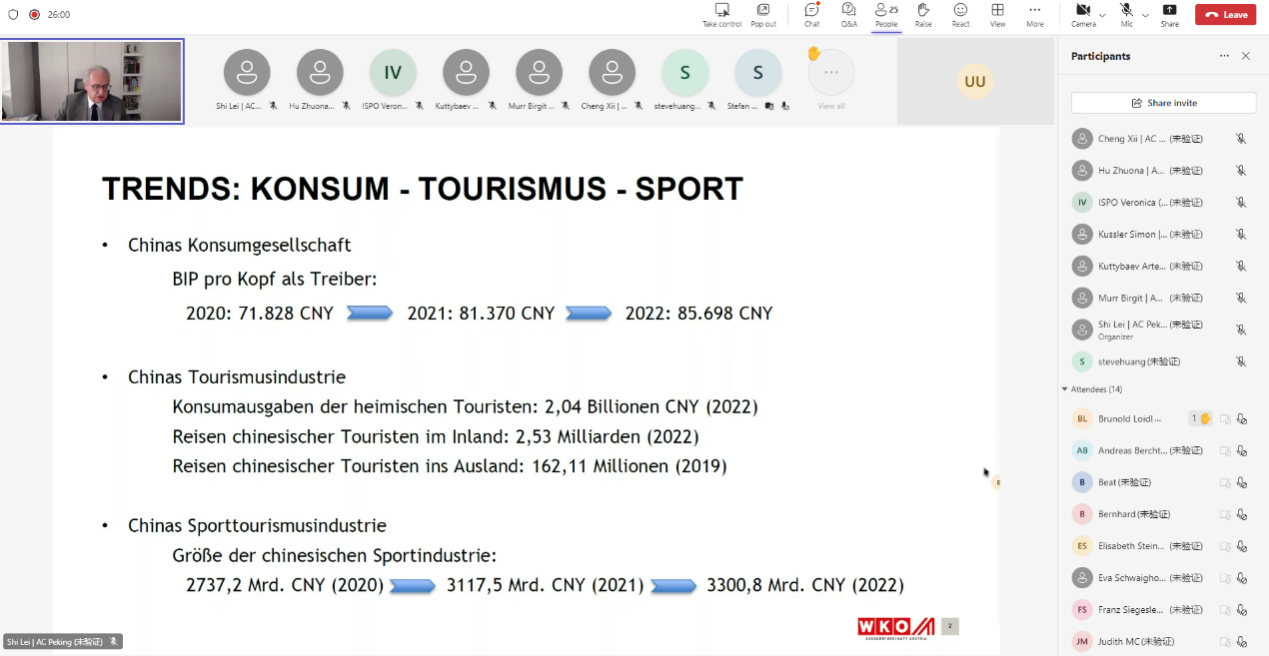The width and height of the screenshot is (1269, 656).
Task: Close the Participants panel
Action: pos(1245,56)
